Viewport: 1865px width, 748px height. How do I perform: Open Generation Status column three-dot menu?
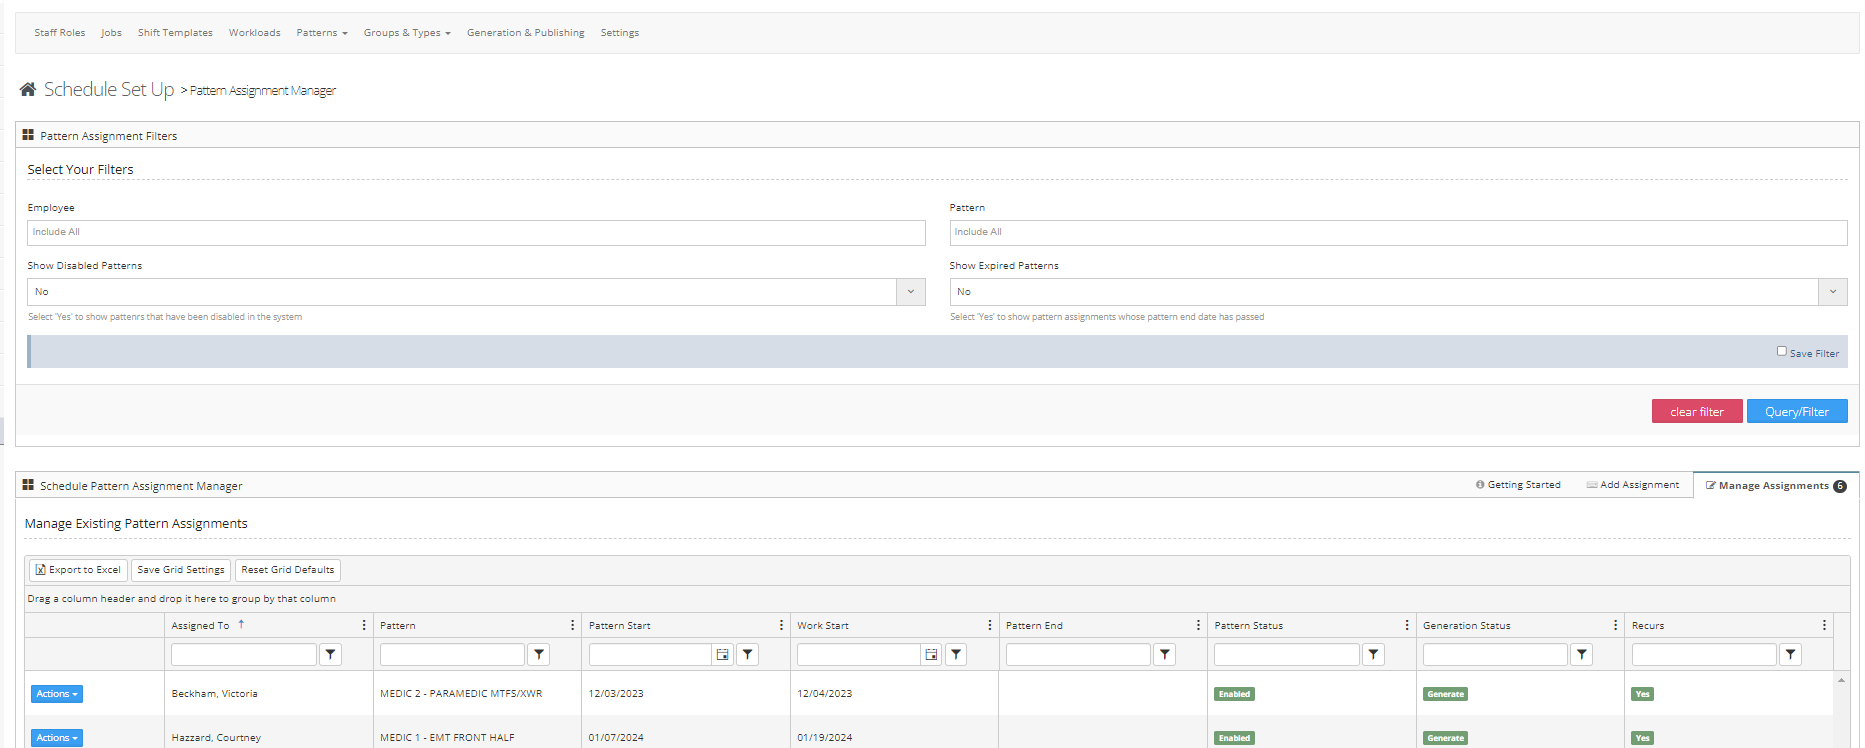(1615, 625)
